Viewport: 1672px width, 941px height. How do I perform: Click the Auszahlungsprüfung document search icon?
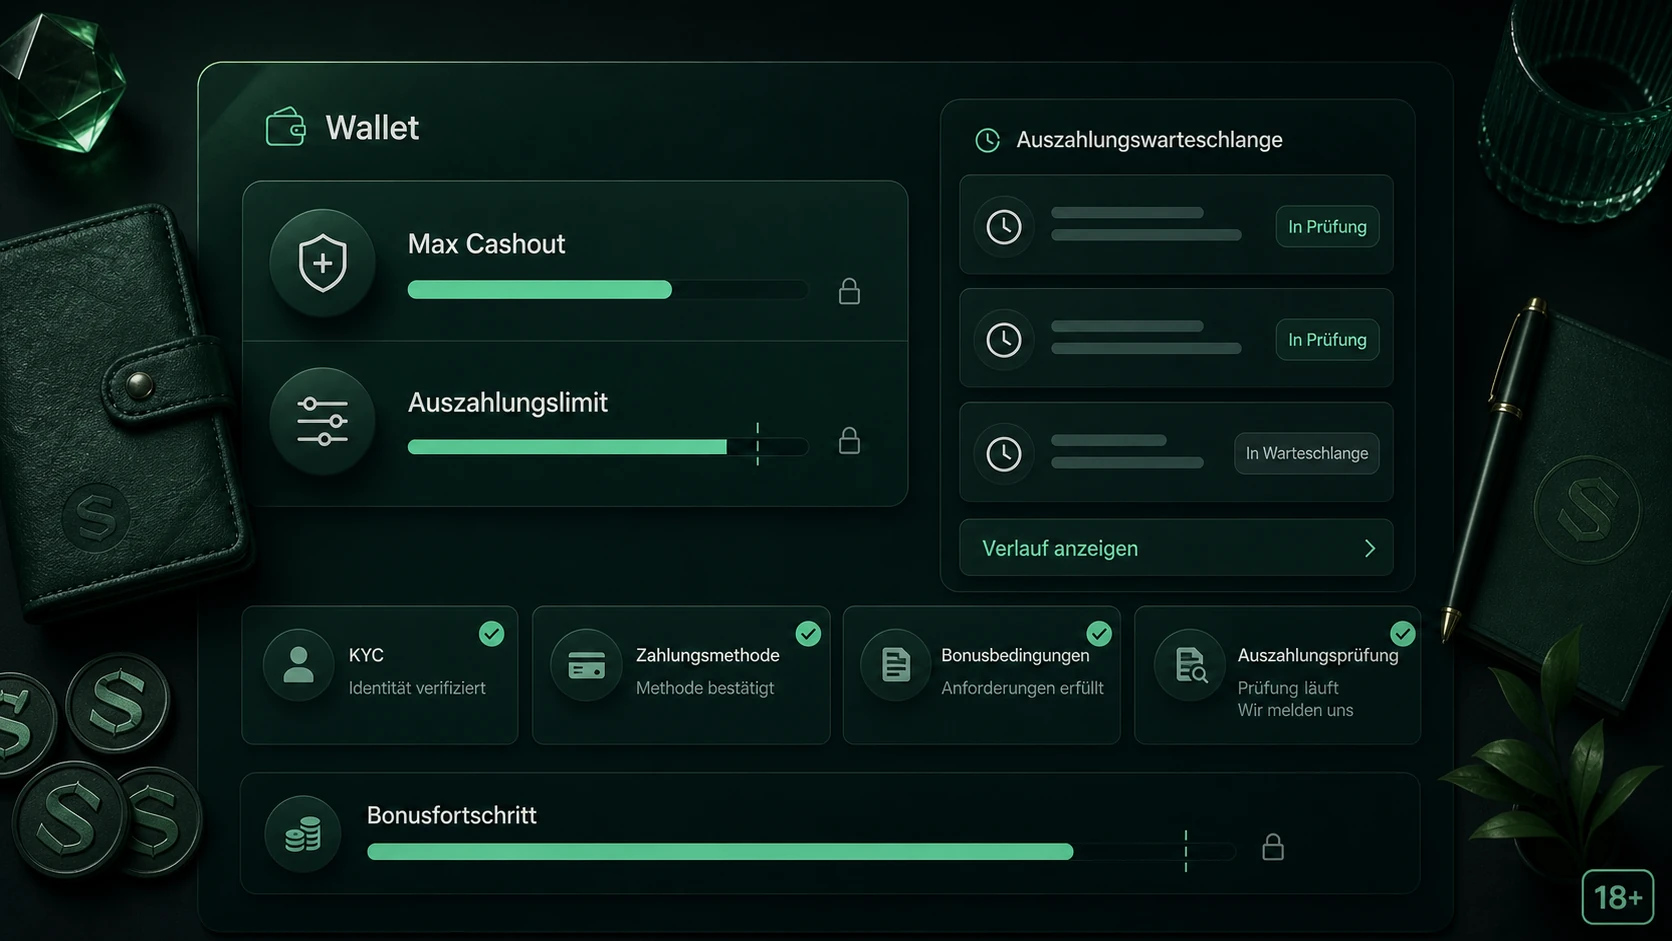1190,665
